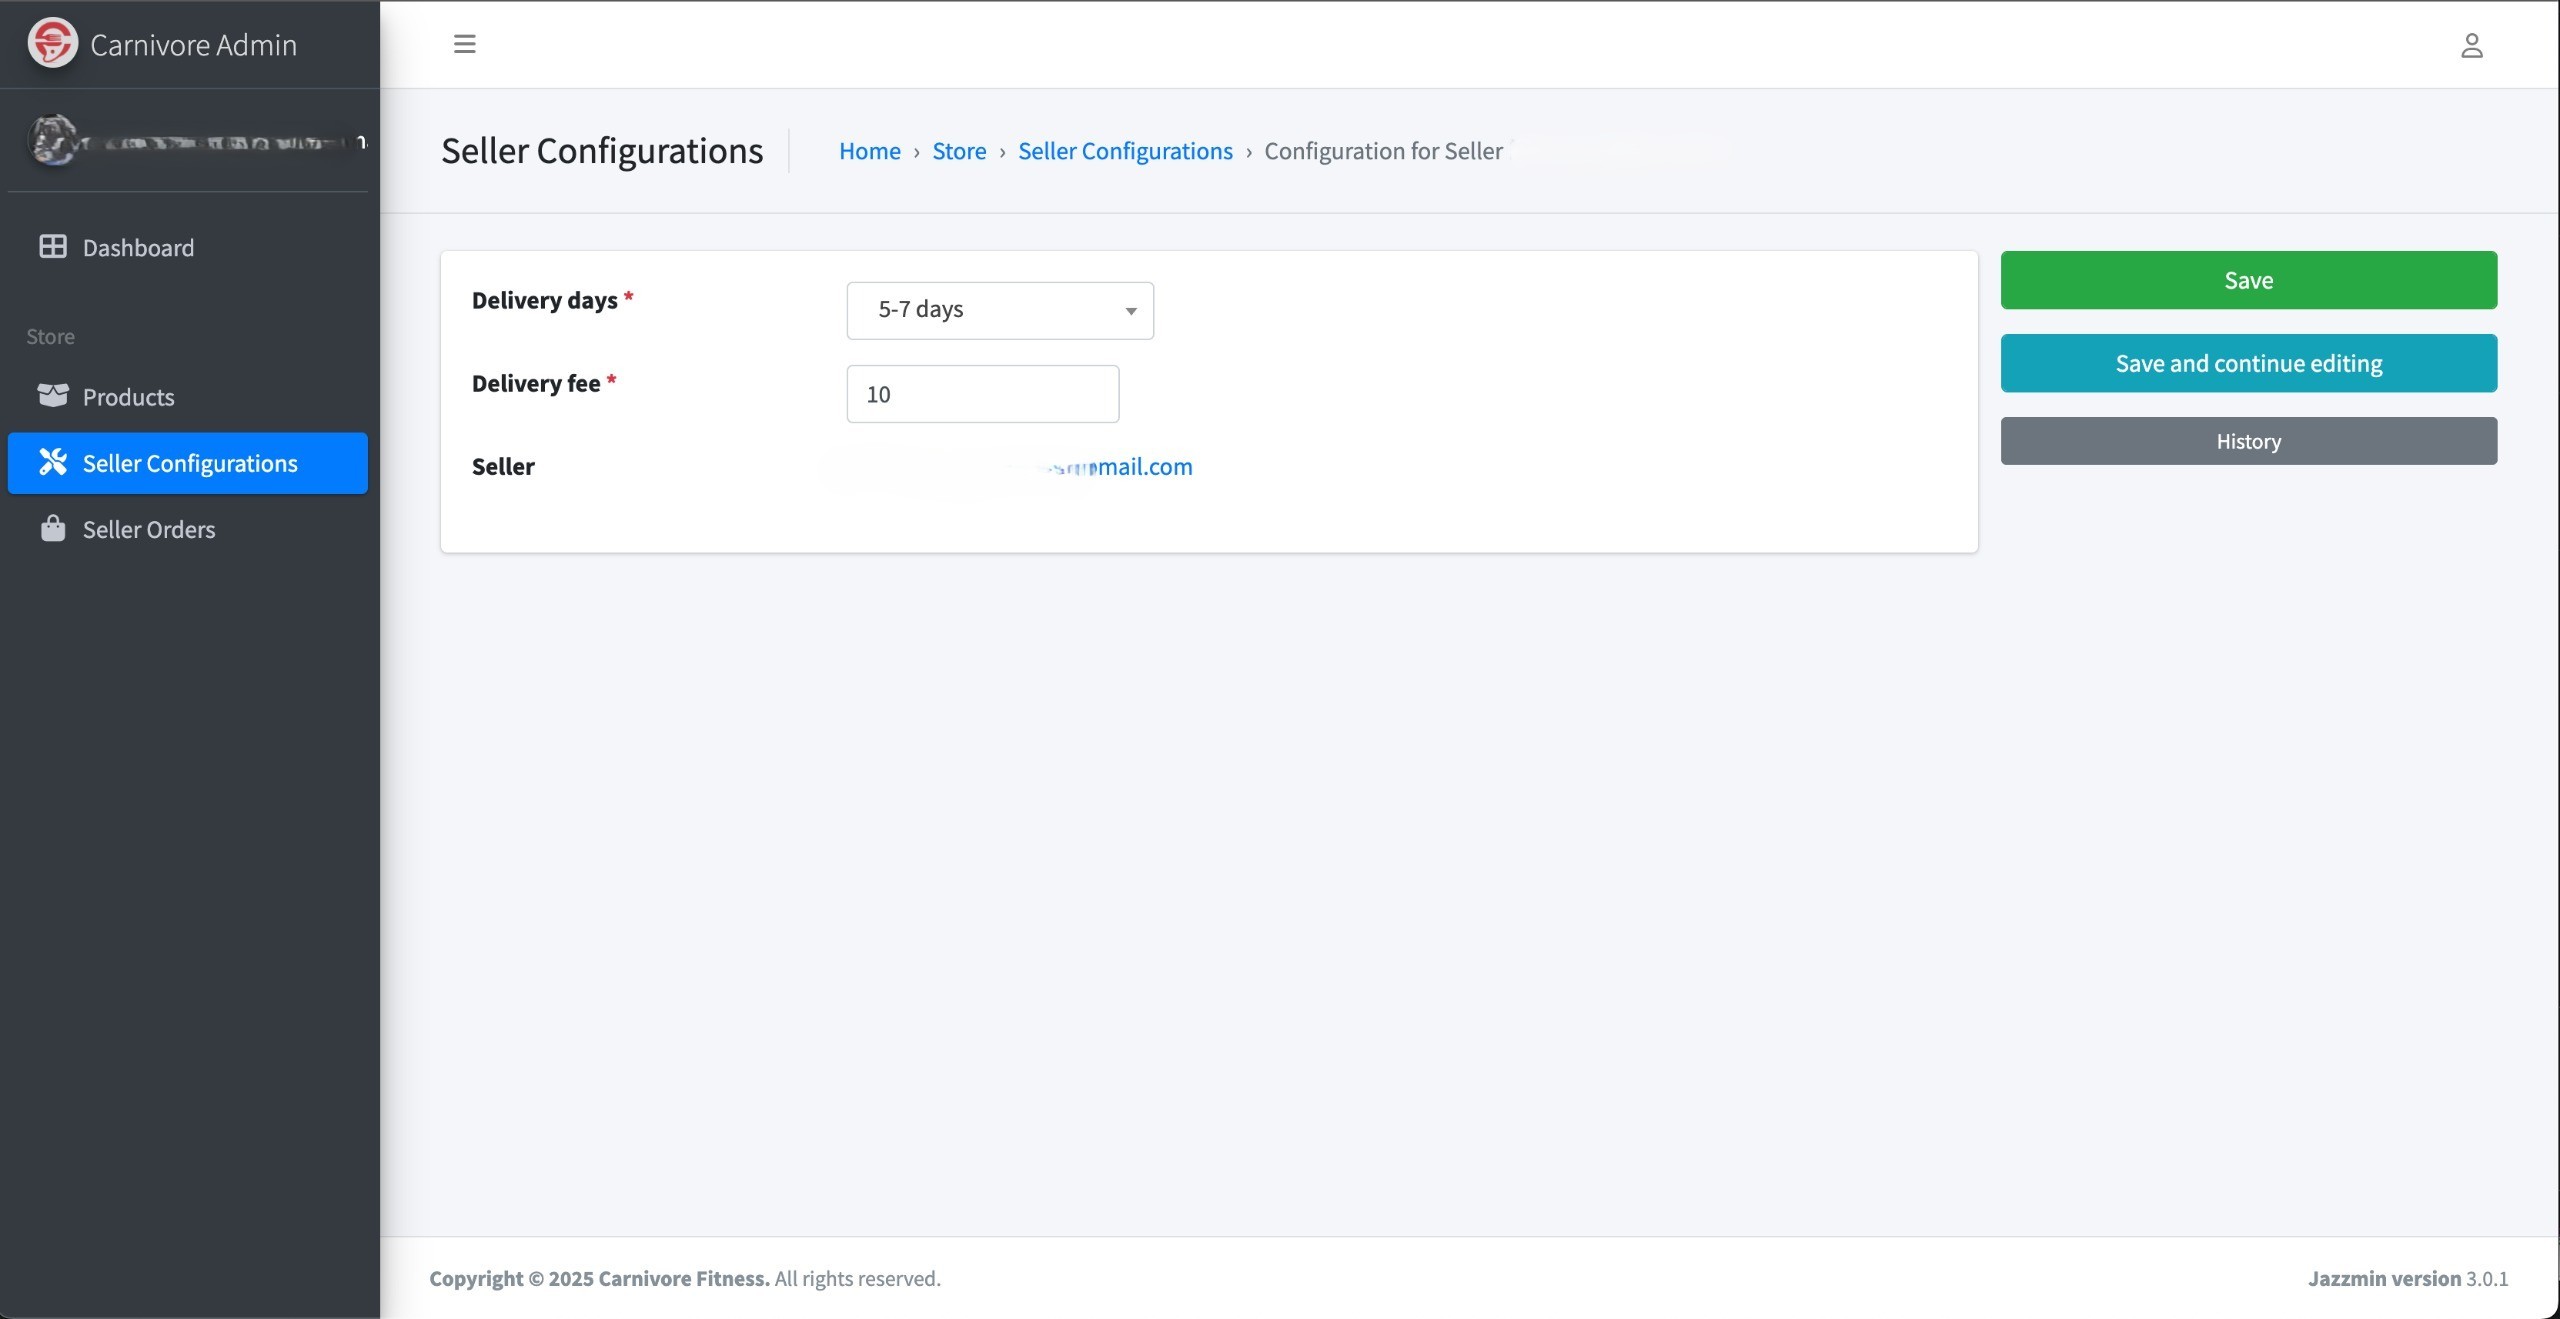
Task: Open the History button
Action: [x=2248, y=441]
